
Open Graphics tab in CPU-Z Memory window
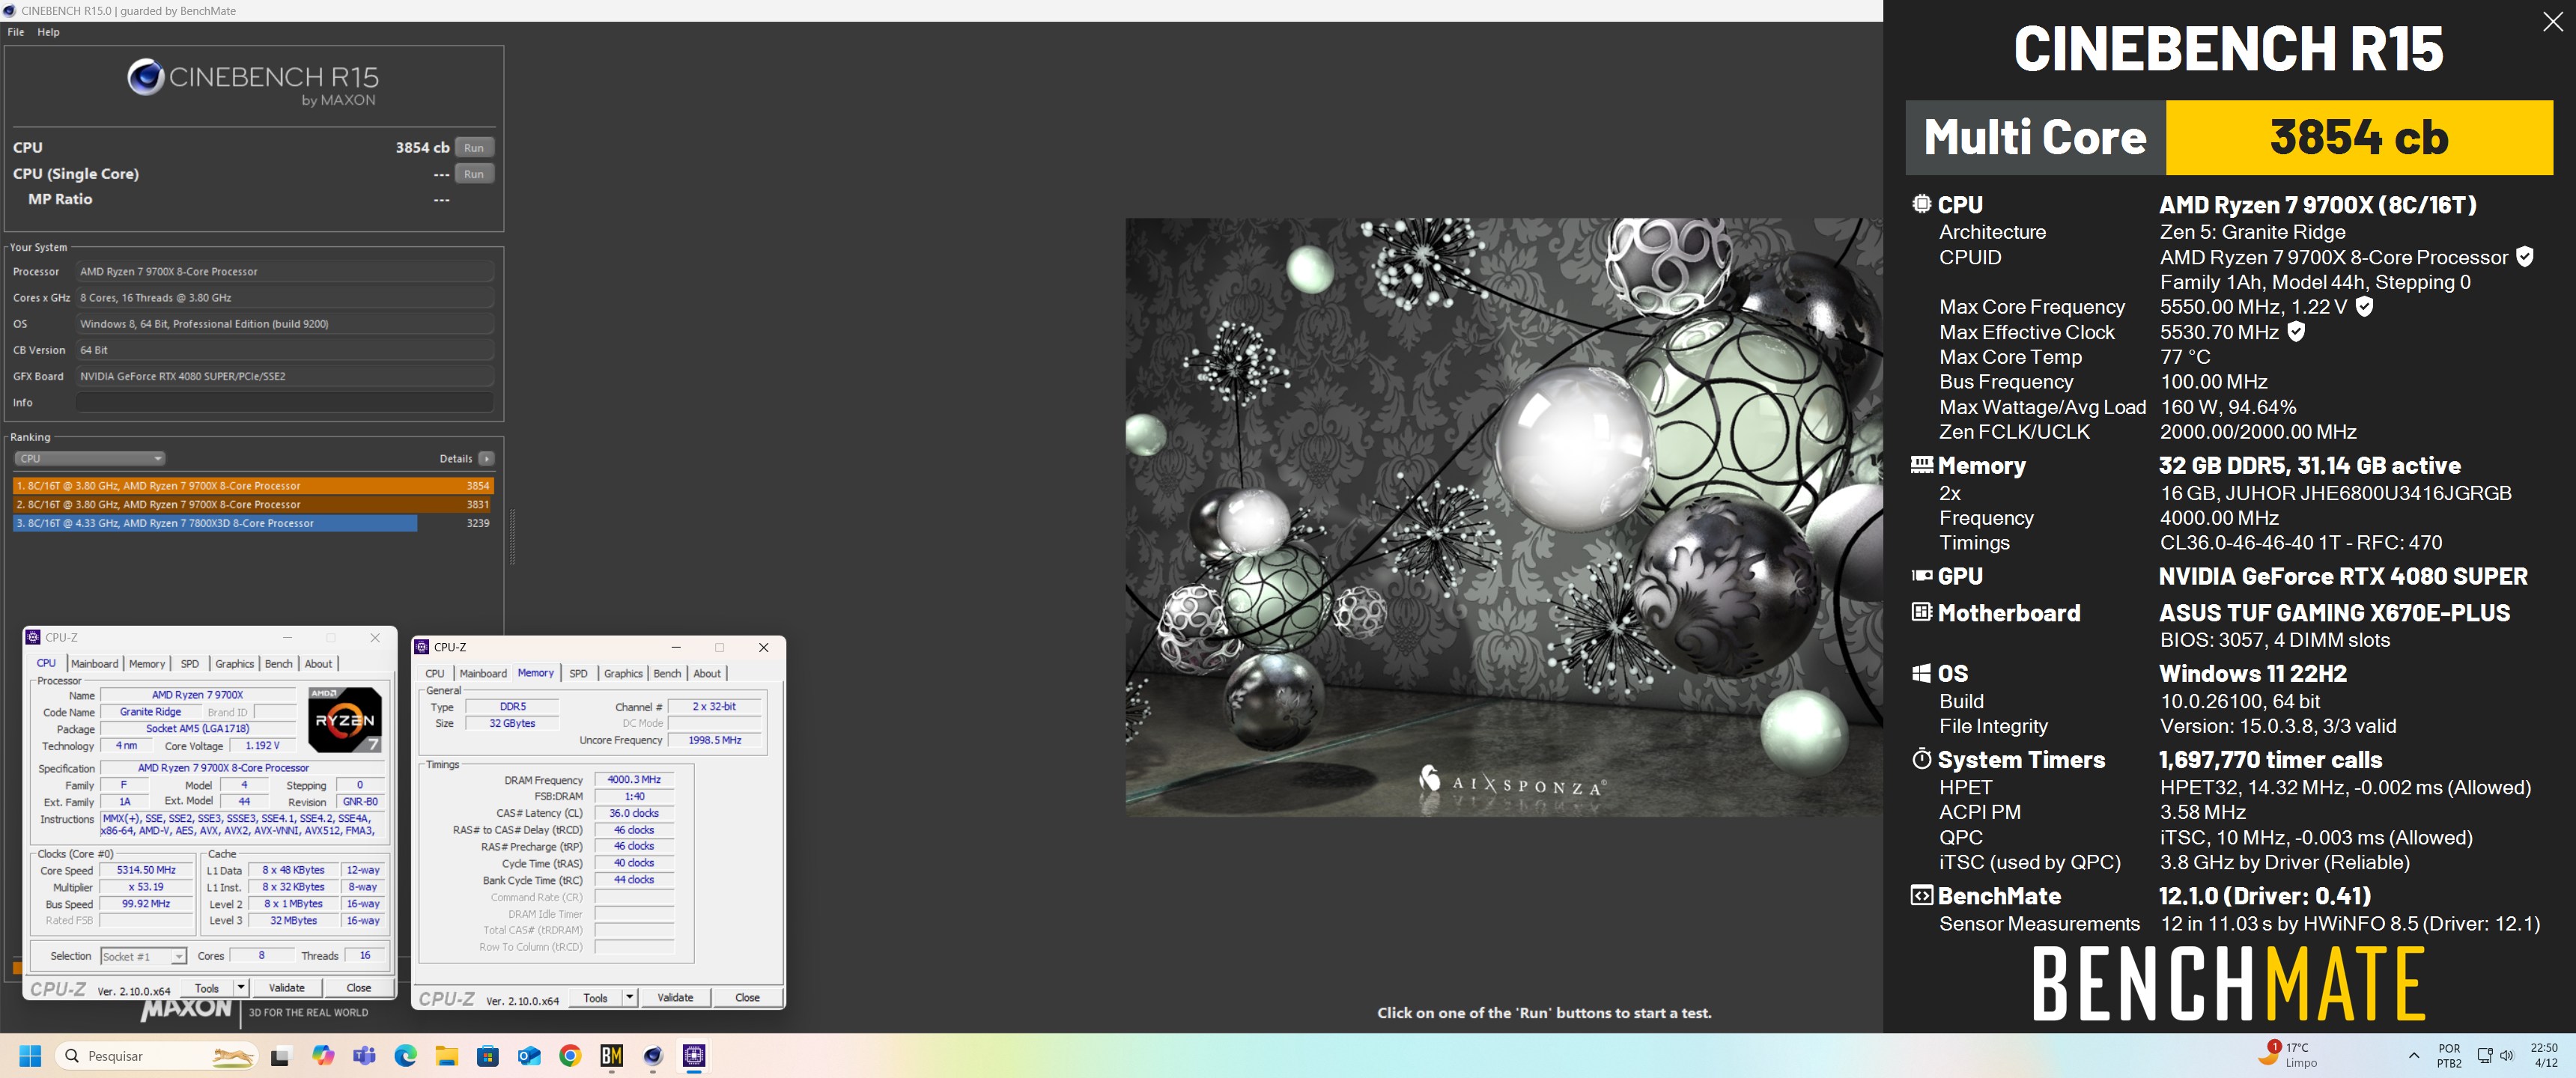click(623, 674)
